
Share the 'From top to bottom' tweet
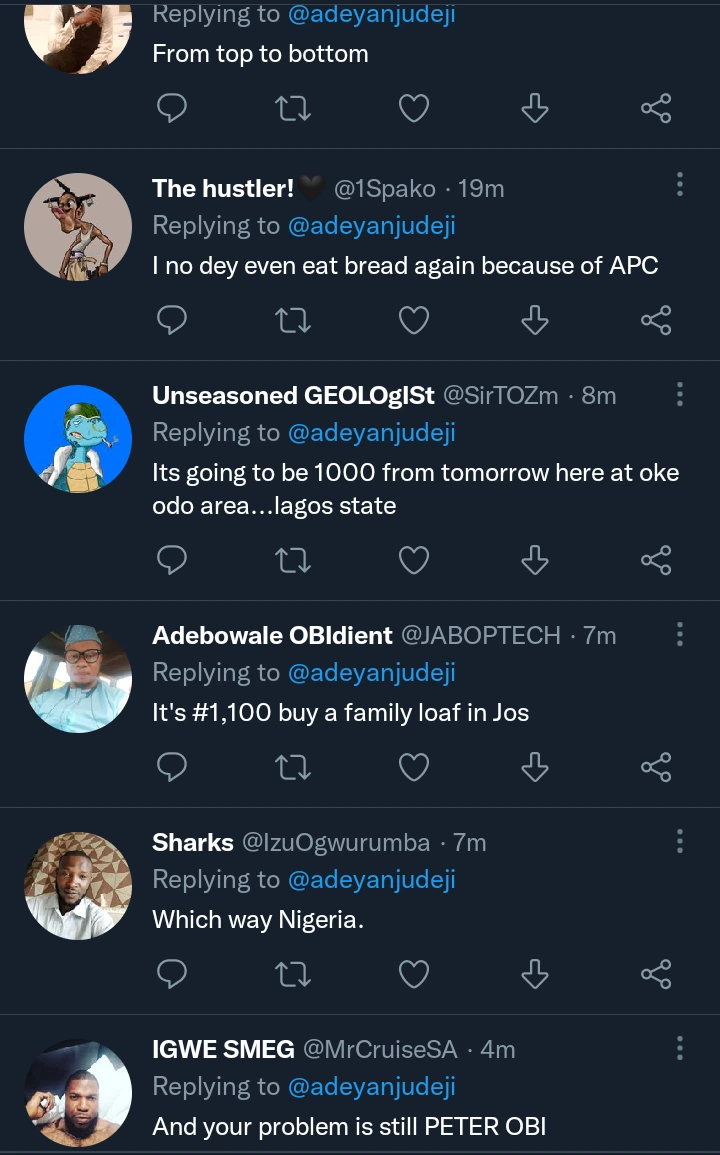coord(655,108)
